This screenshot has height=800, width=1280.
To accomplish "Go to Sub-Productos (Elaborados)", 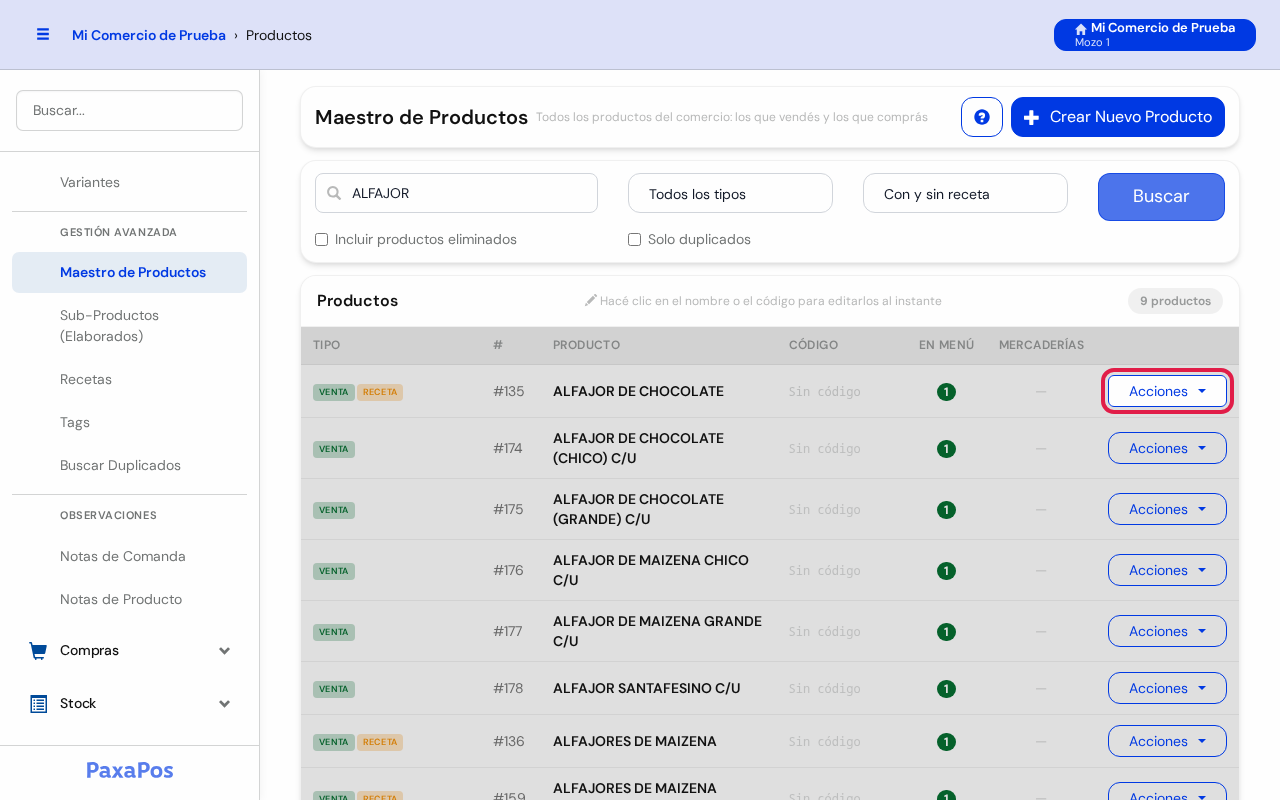I will coord(129,326).
